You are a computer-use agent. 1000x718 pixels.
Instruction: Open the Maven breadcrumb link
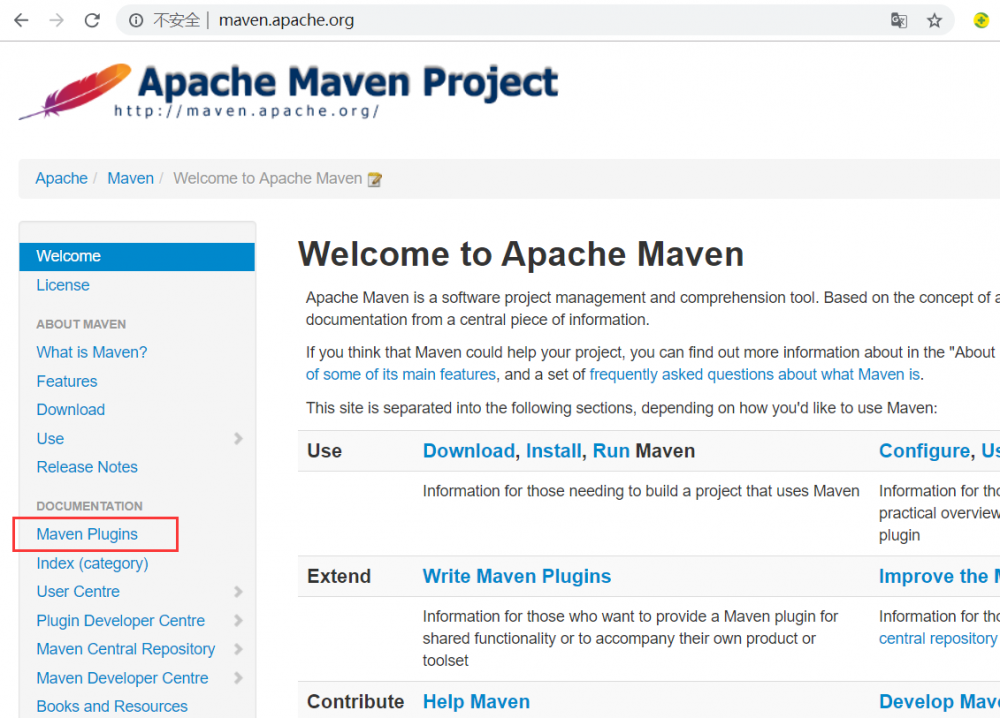click(x=130, y=179)
